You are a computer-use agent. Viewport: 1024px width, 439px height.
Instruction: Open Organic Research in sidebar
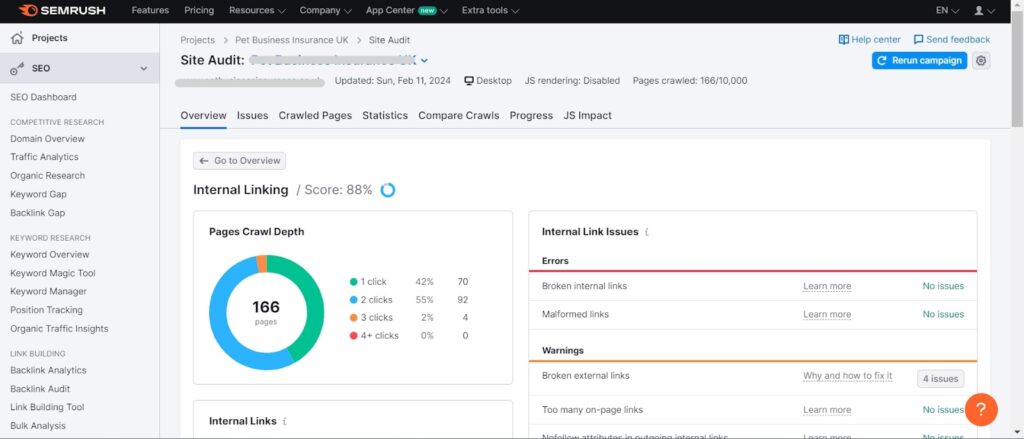(48, 176)
